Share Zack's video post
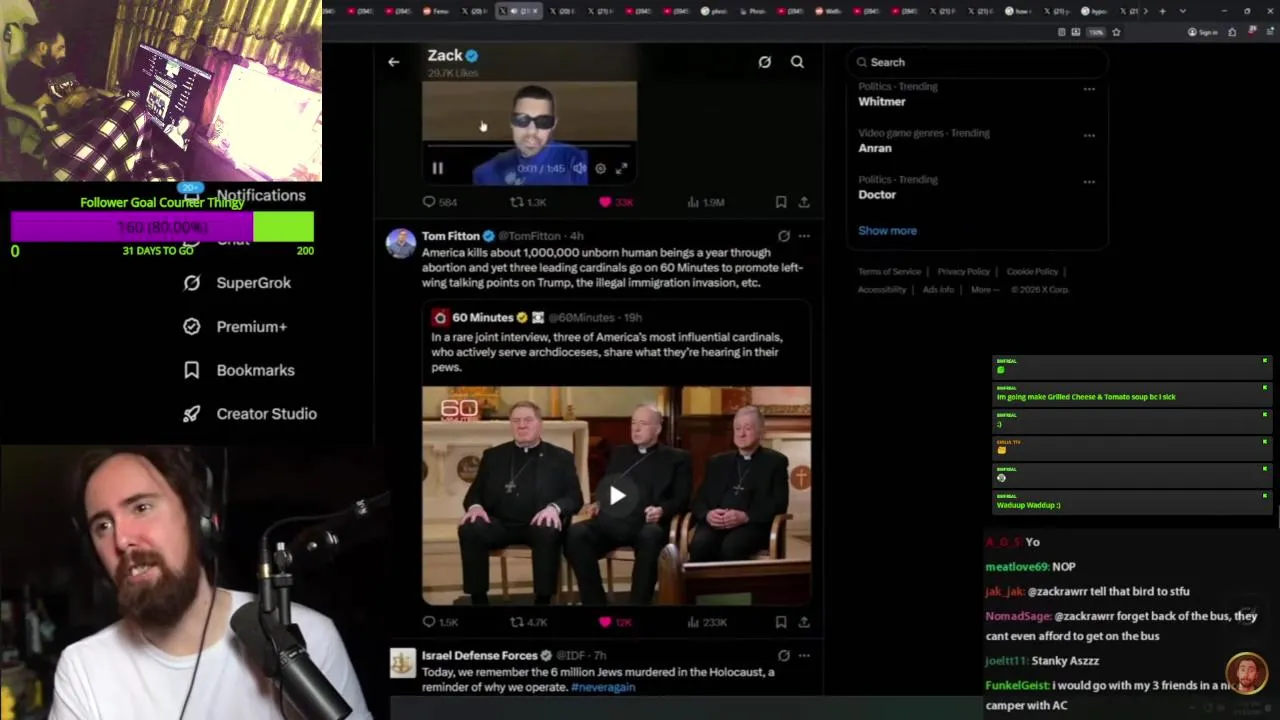The image size is (1280, 720). tap(804, 202)
